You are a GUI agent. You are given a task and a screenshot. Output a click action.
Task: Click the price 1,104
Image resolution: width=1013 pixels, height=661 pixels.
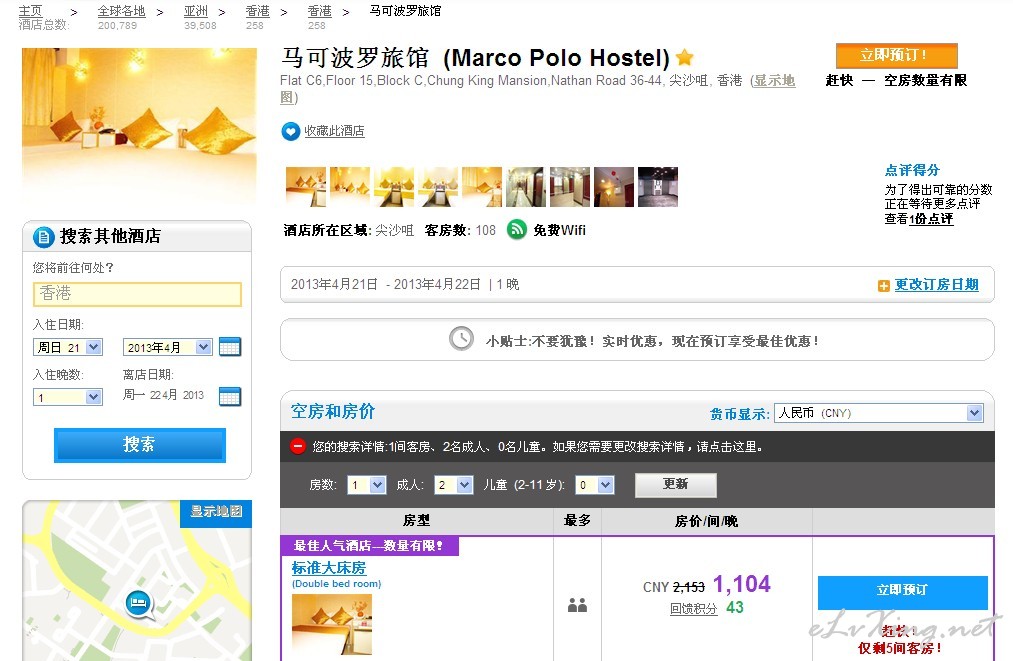pos(742,585)
